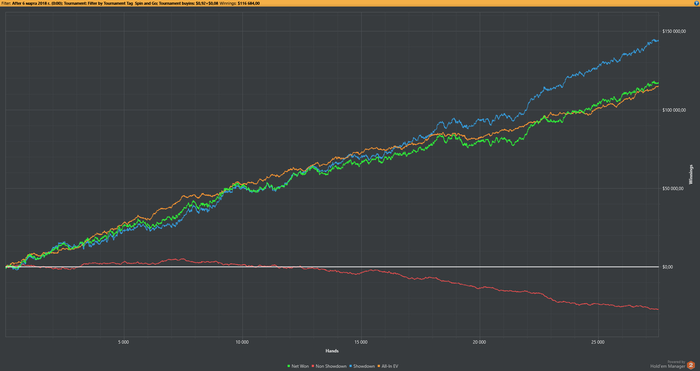The height and width of the screenshot is (371, 700).
Task: Toggle the Non Showdown legend entry
Action: pos(329,366)
